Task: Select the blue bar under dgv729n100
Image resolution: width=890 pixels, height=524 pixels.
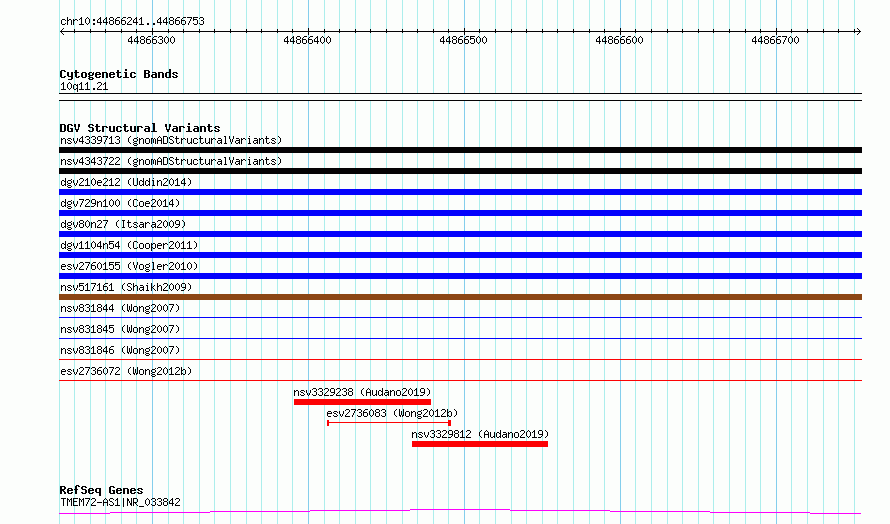Action: [x=460, y=213]
